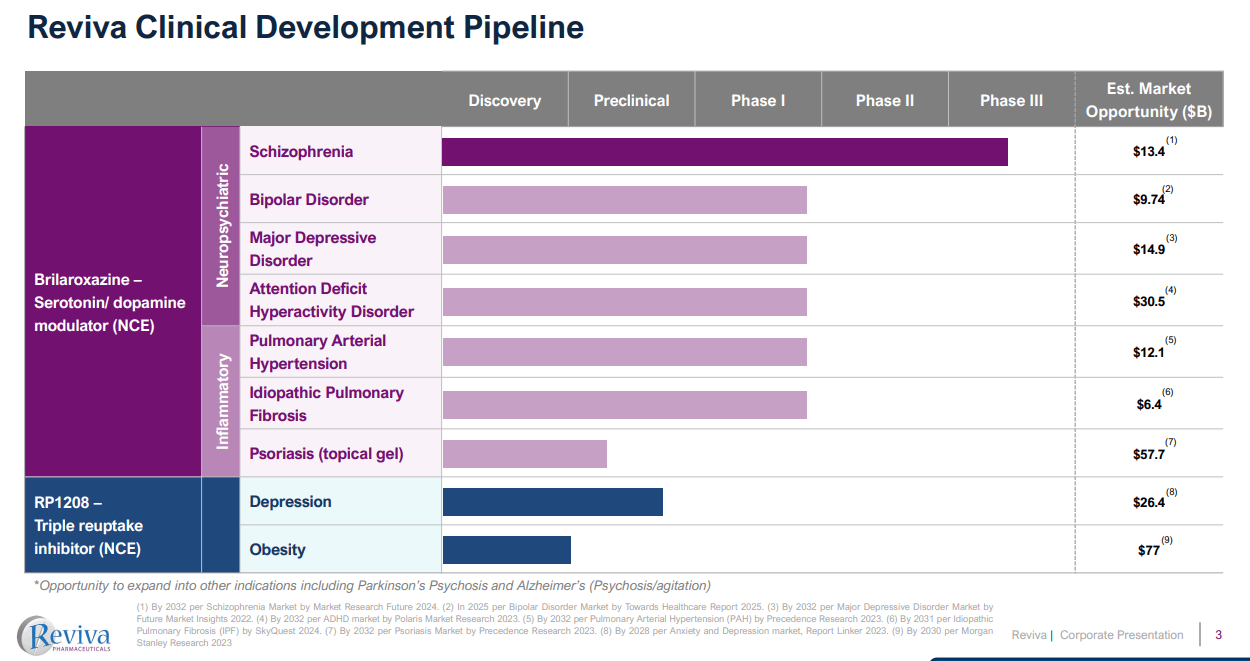
Task: Select the Phase III column header
Action: click(x=1011, y=100)
